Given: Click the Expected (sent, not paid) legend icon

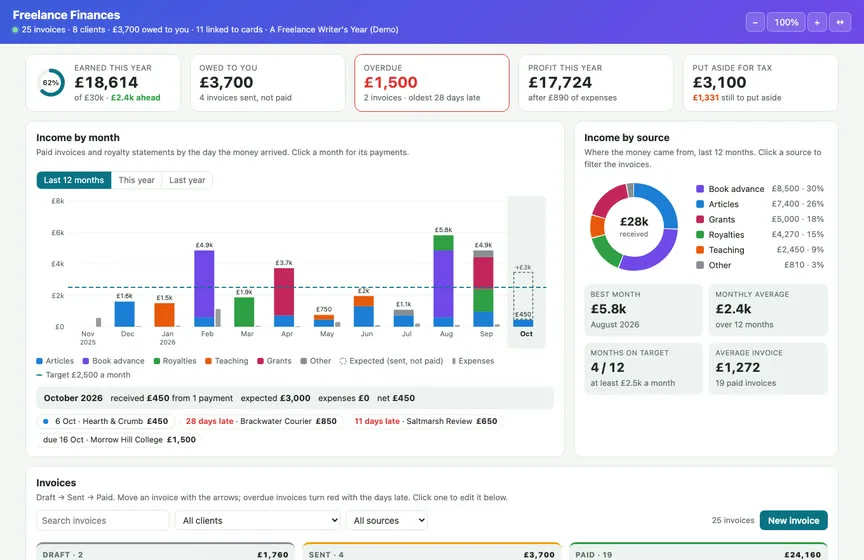Looking at the screenshot, I should click(x=343, y=361).
